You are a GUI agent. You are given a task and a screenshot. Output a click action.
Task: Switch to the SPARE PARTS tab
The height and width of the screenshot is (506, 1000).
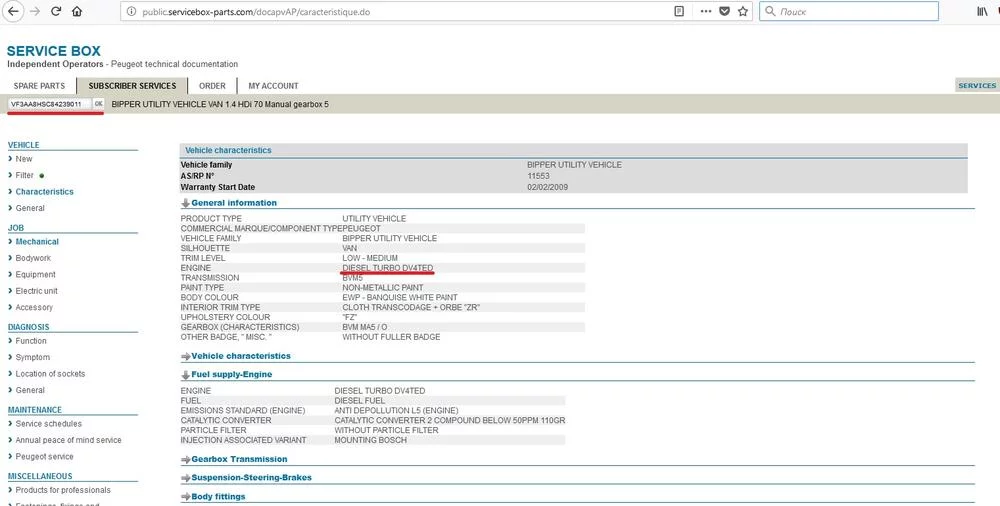[x=40, y=86]
